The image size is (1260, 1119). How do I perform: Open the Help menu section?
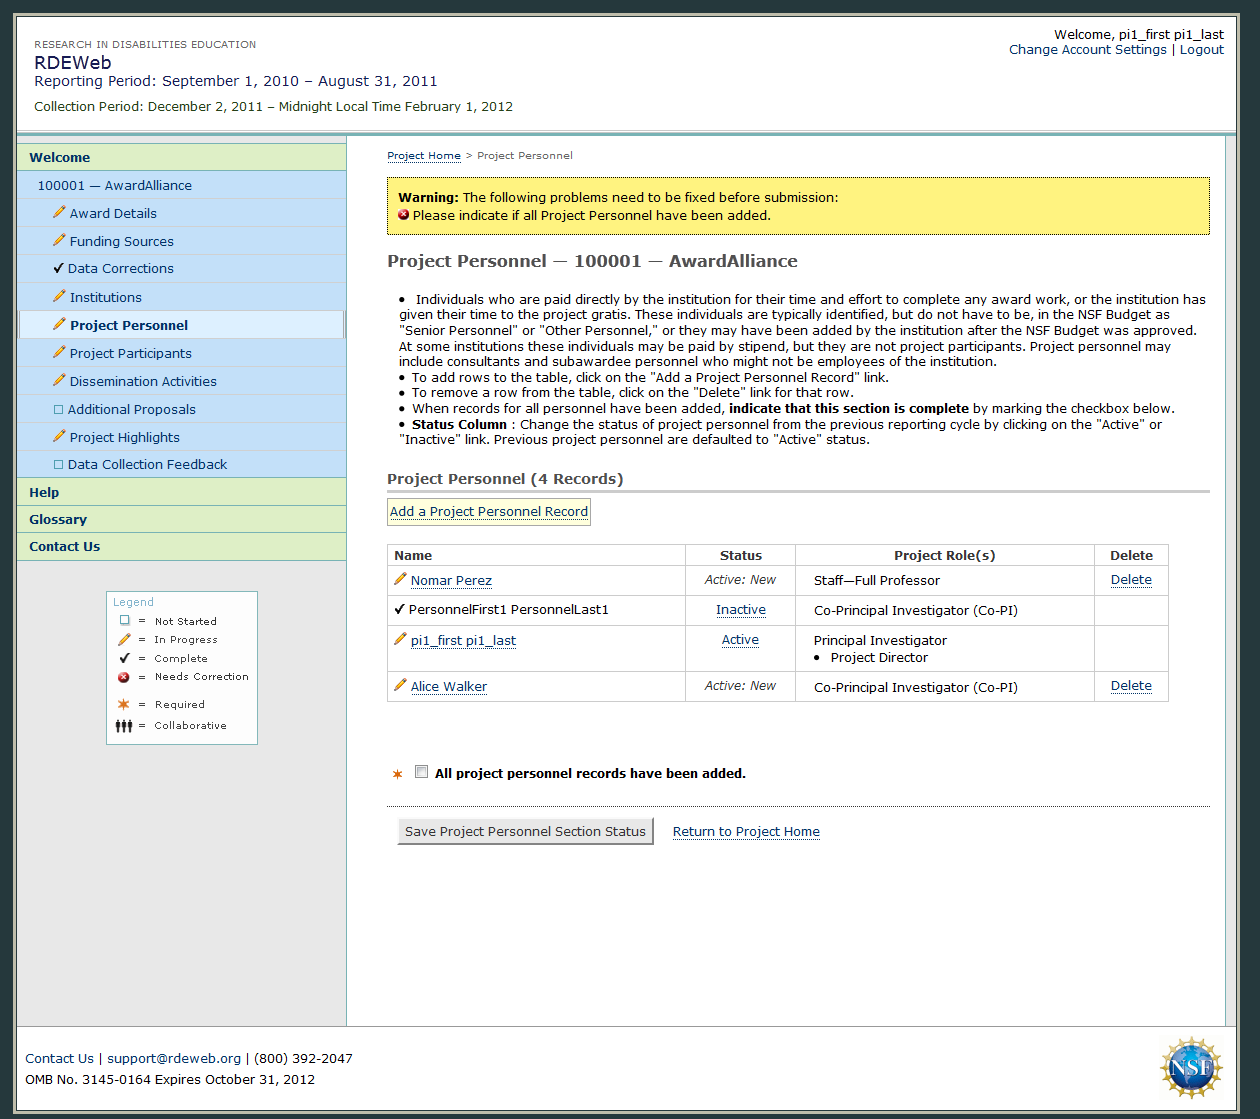[44, 492]
